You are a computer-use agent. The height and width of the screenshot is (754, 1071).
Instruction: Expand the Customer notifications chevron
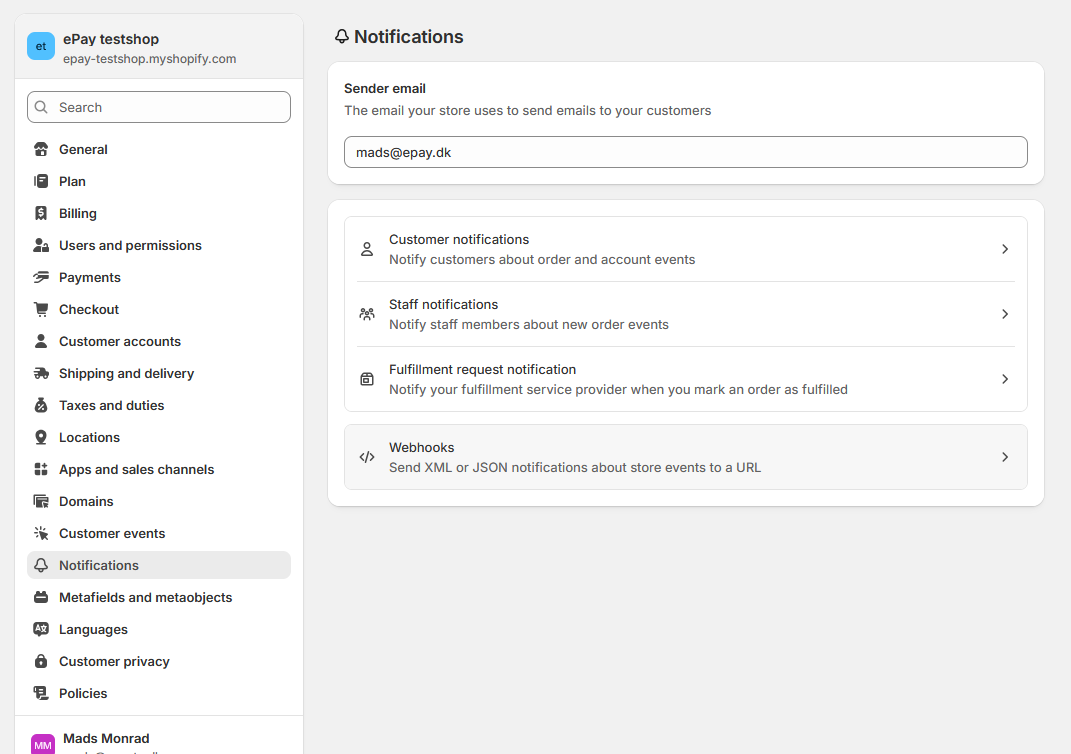pyautogui.click(x=1005, y=249)
